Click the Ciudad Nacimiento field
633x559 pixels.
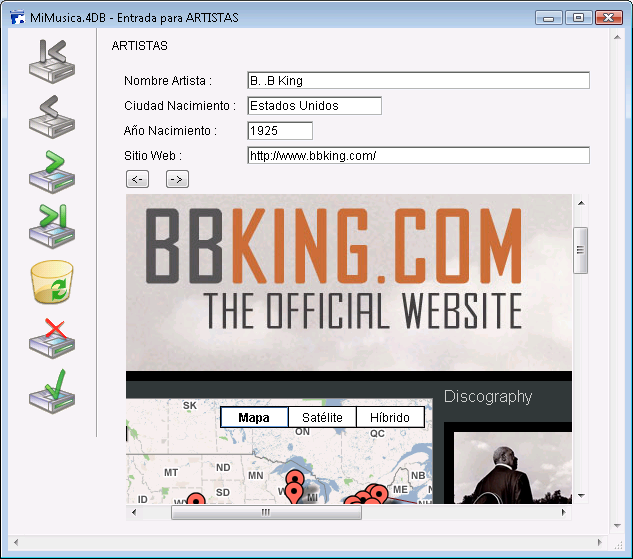(314, 106)
